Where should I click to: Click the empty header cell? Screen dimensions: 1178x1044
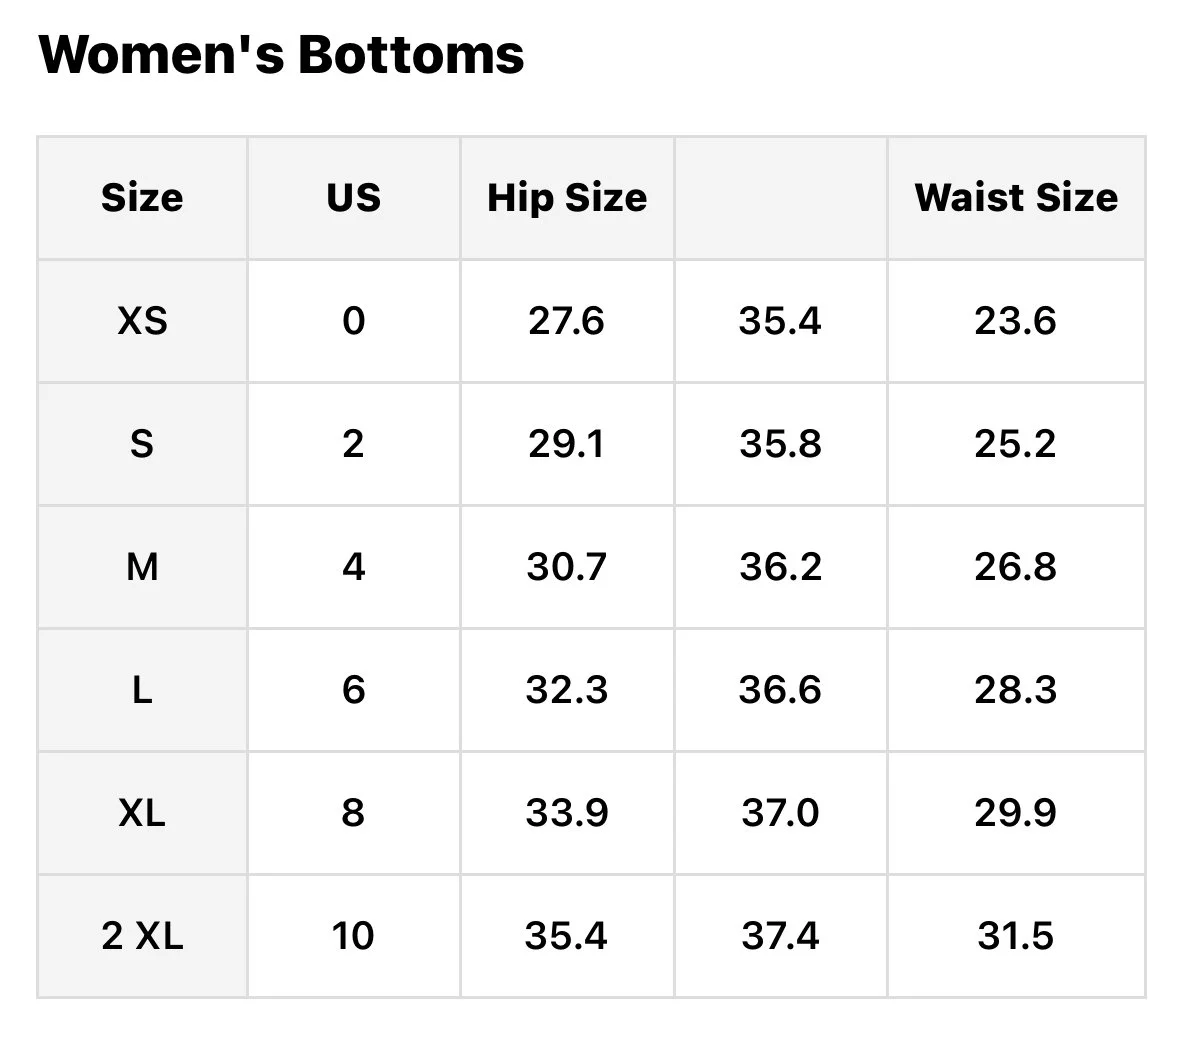[781, 198]
